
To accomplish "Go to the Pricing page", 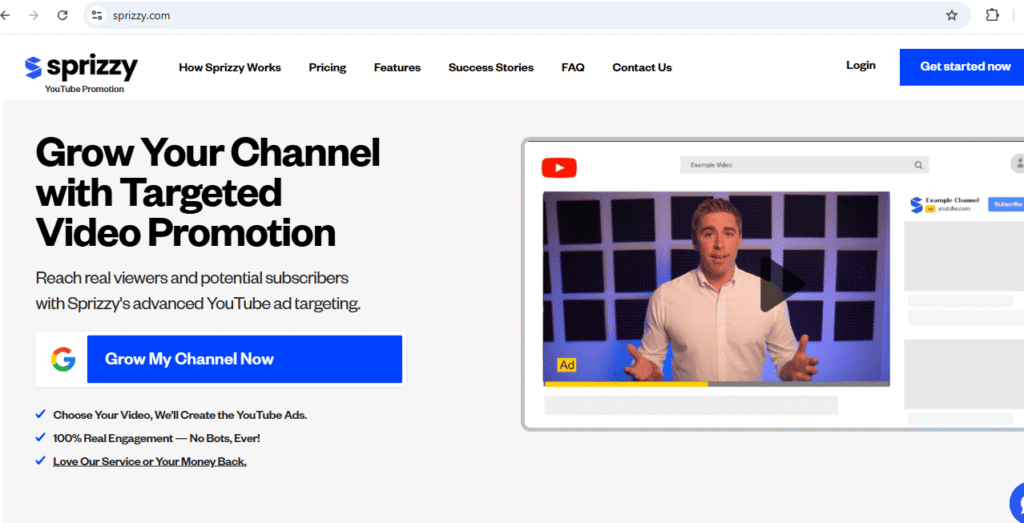I will pyautogui.click(x=327, y=67).
